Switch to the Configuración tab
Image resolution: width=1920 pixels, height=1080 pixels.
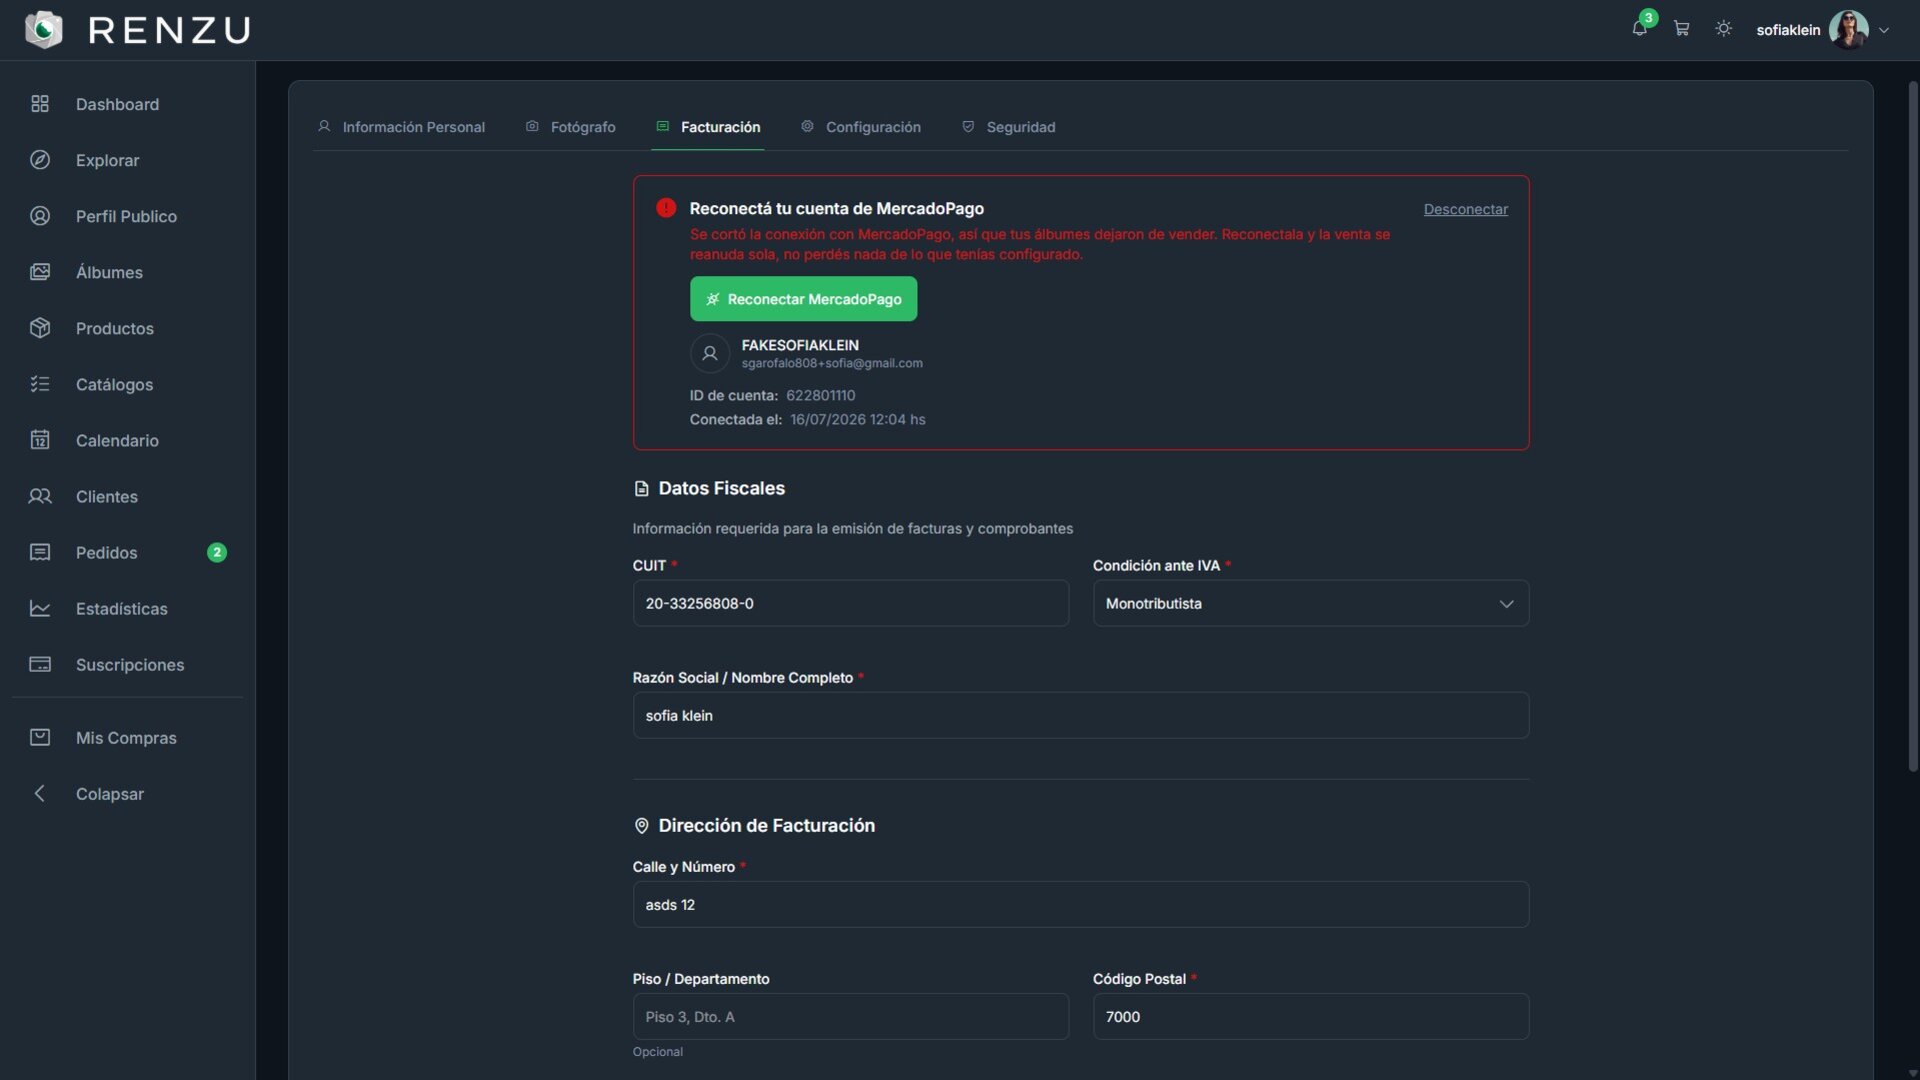pos(861,127)
